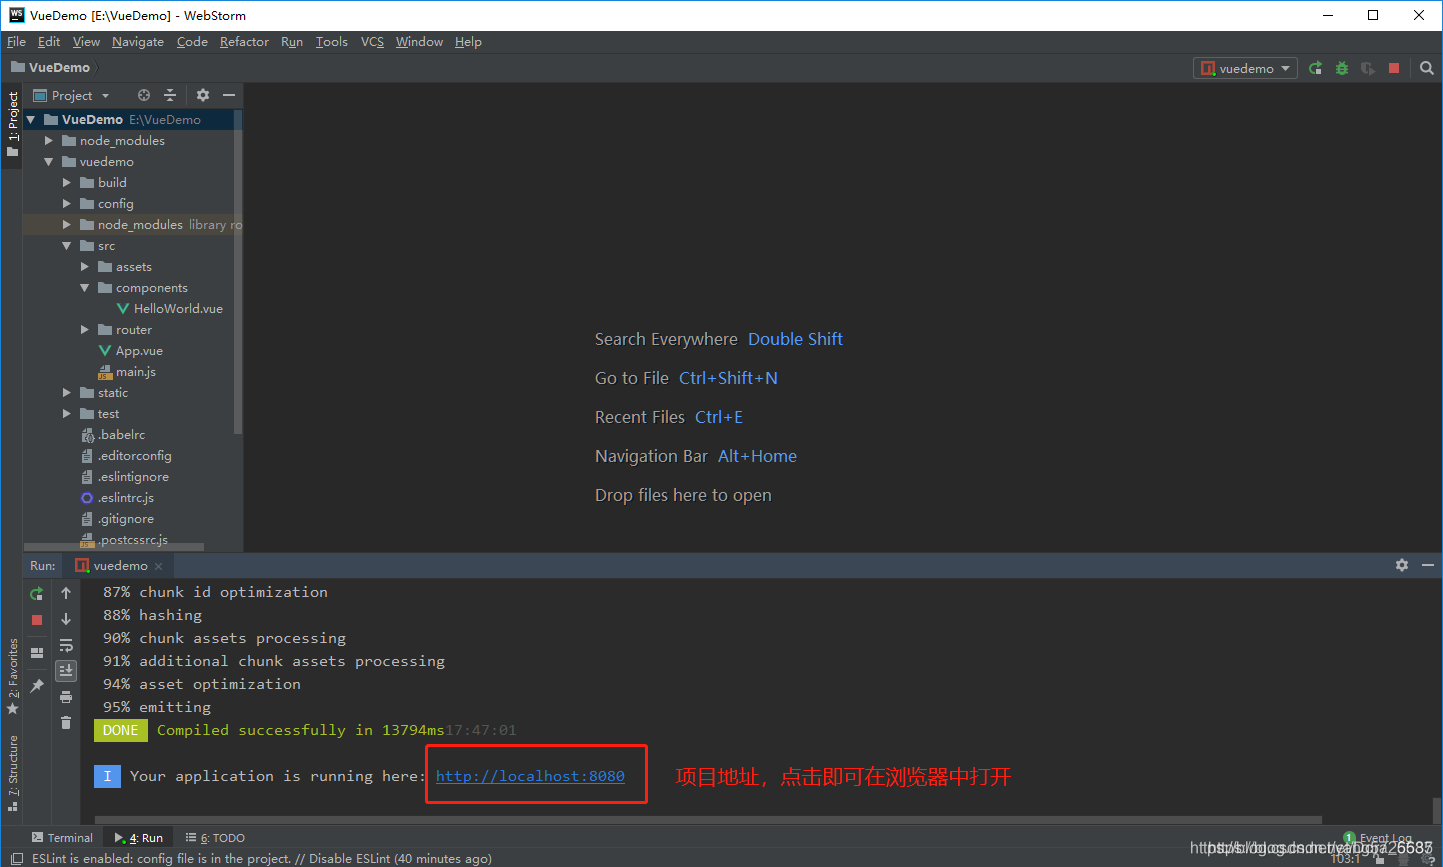Toggle pin tab in Run panel
This screenshot has width=1443, height=867.
tap(37, 686)
